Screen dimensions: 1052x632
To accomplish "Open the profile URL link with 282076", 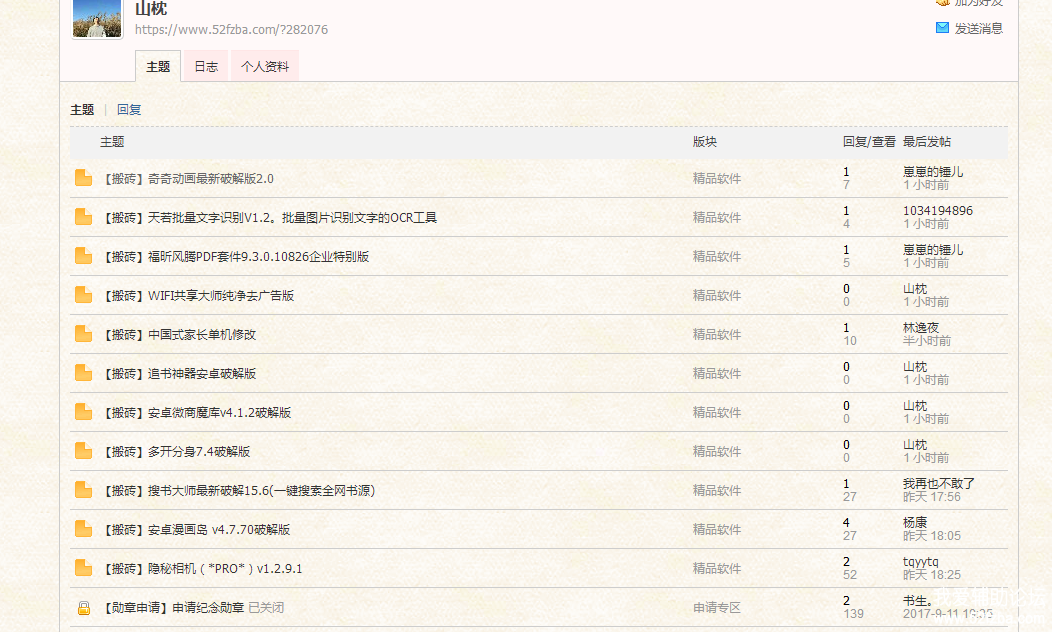I will [231, 30].
